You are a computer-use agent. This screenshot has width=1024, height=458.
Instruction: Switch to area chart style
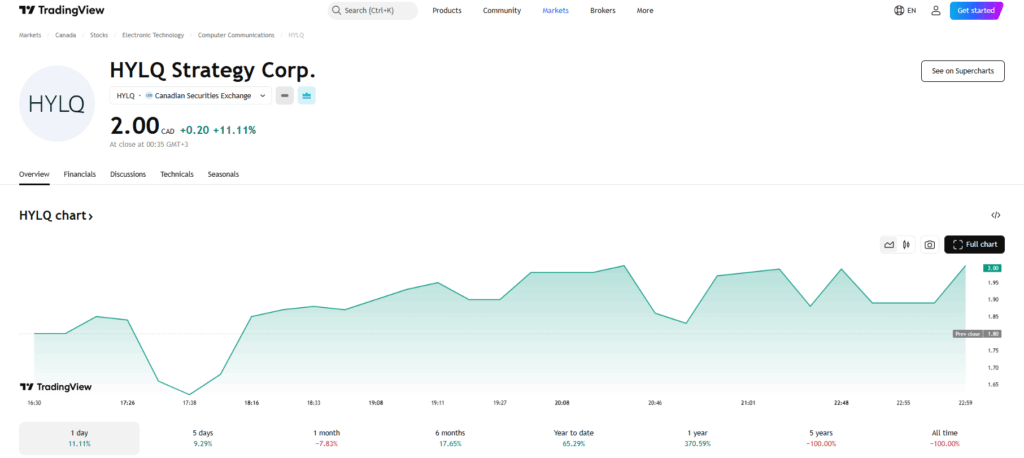pos(889,245)
